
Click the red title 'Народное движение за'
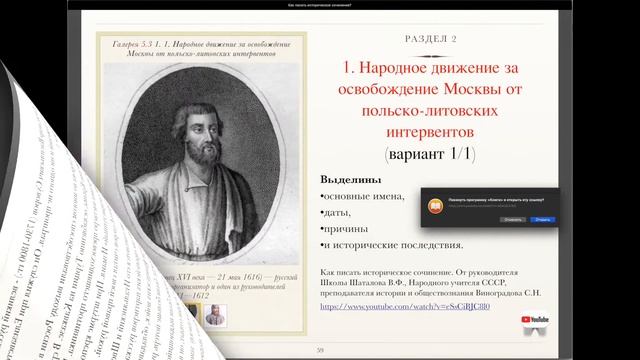(430, 67)
